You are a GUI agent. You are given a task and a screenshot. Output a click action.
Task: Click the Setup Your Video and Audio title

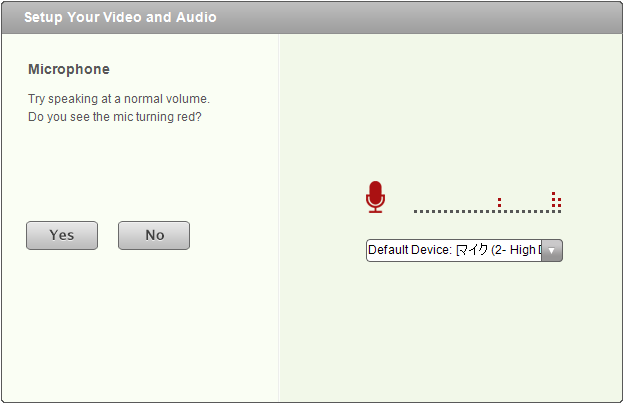pyautogui.click(x=120, y=17)
